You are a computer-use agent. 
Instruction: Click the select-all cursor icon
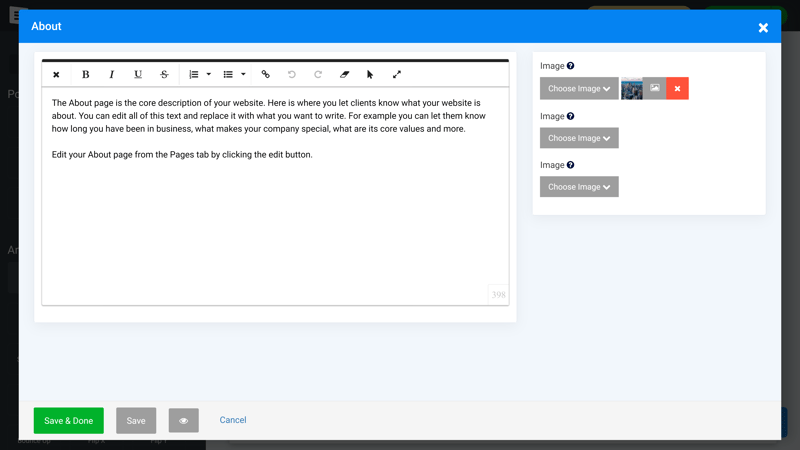coord(370,75)
